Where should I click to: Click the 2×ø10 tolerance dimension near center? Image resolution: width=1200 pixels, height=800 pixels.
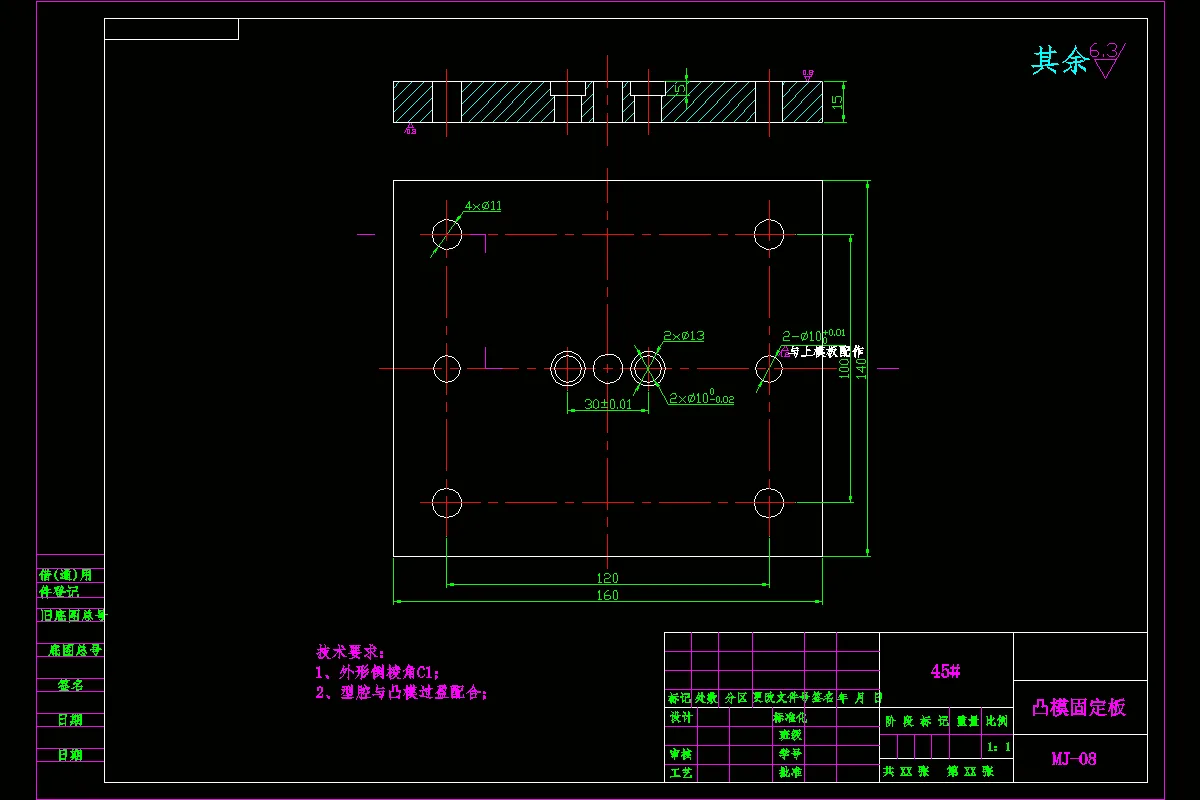702,398
